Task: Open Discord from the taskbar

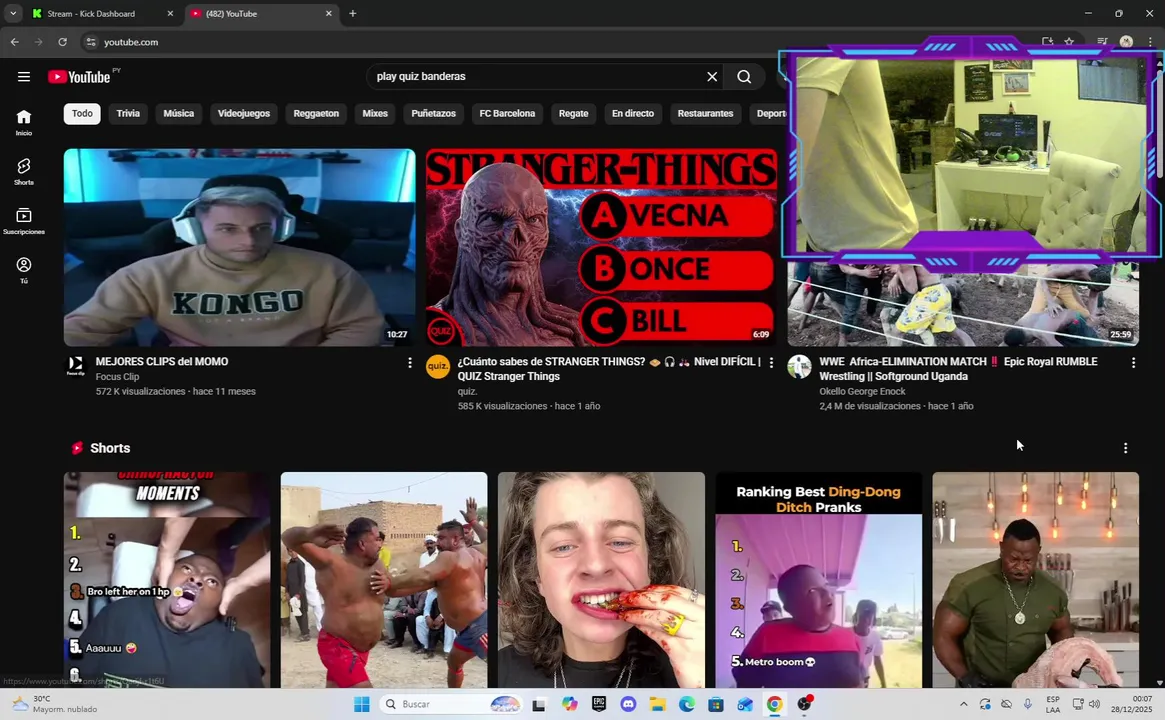Action: 628,704
